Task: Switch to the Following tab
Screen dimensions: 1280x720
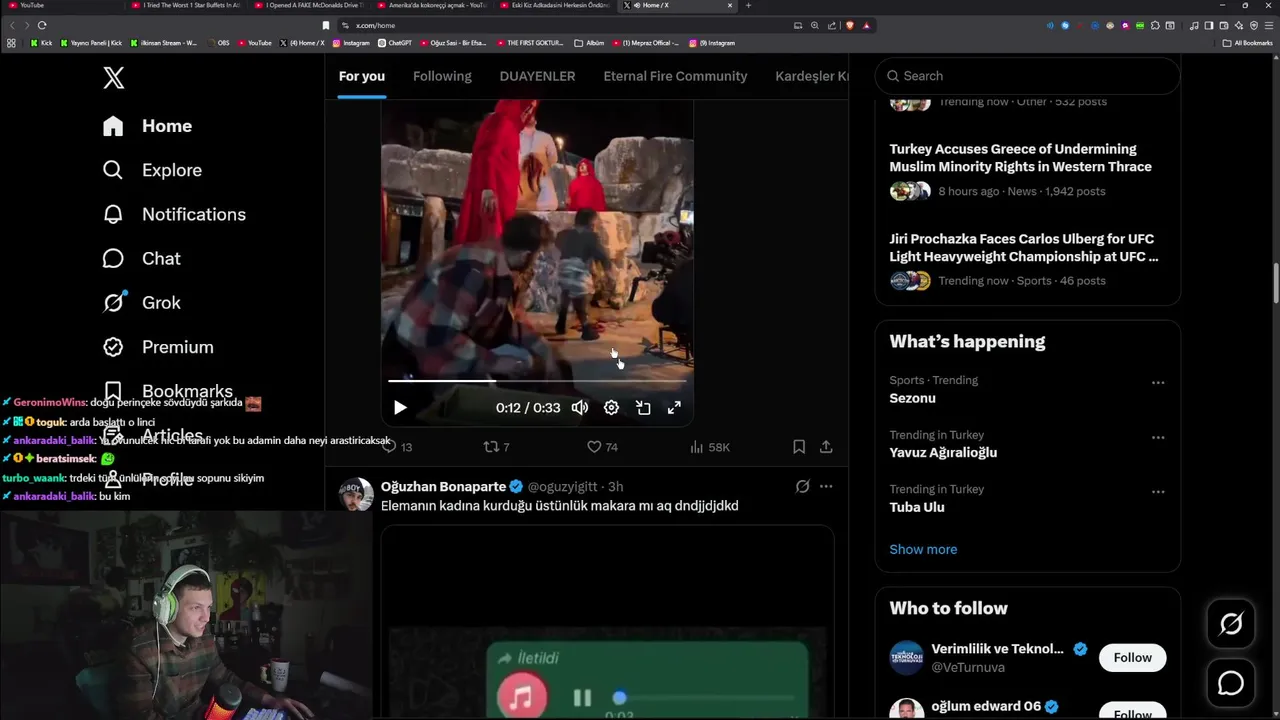Action: [x=442, y=76]
